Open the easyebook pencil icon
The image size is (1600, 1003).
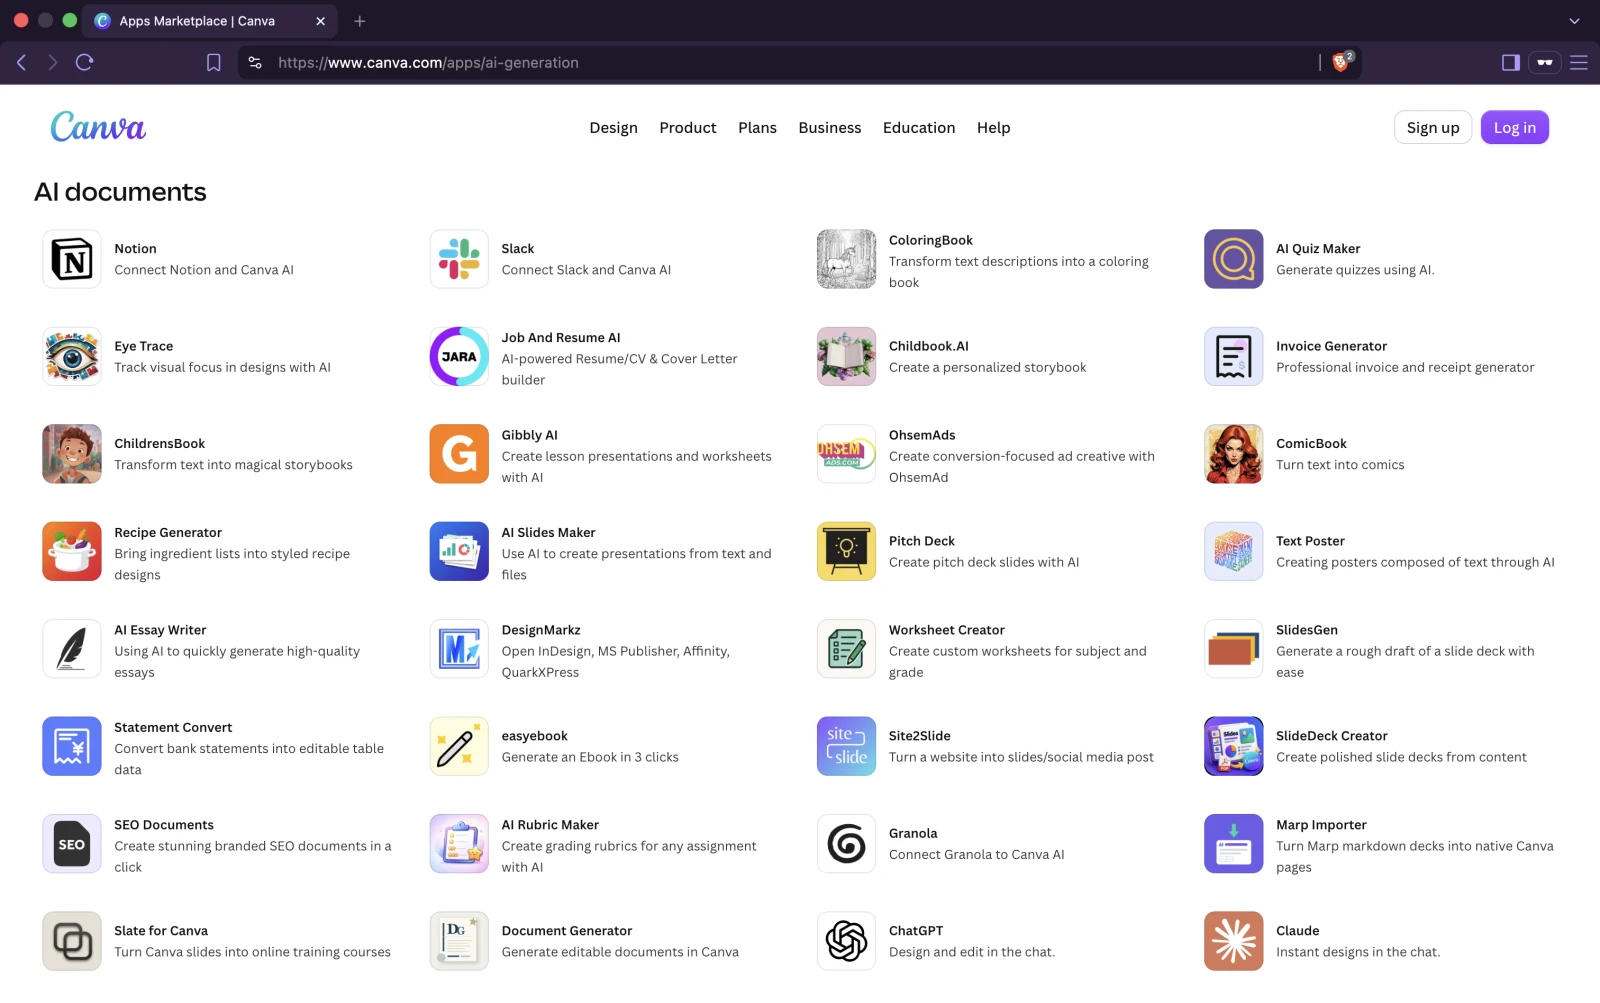[459, 746]
